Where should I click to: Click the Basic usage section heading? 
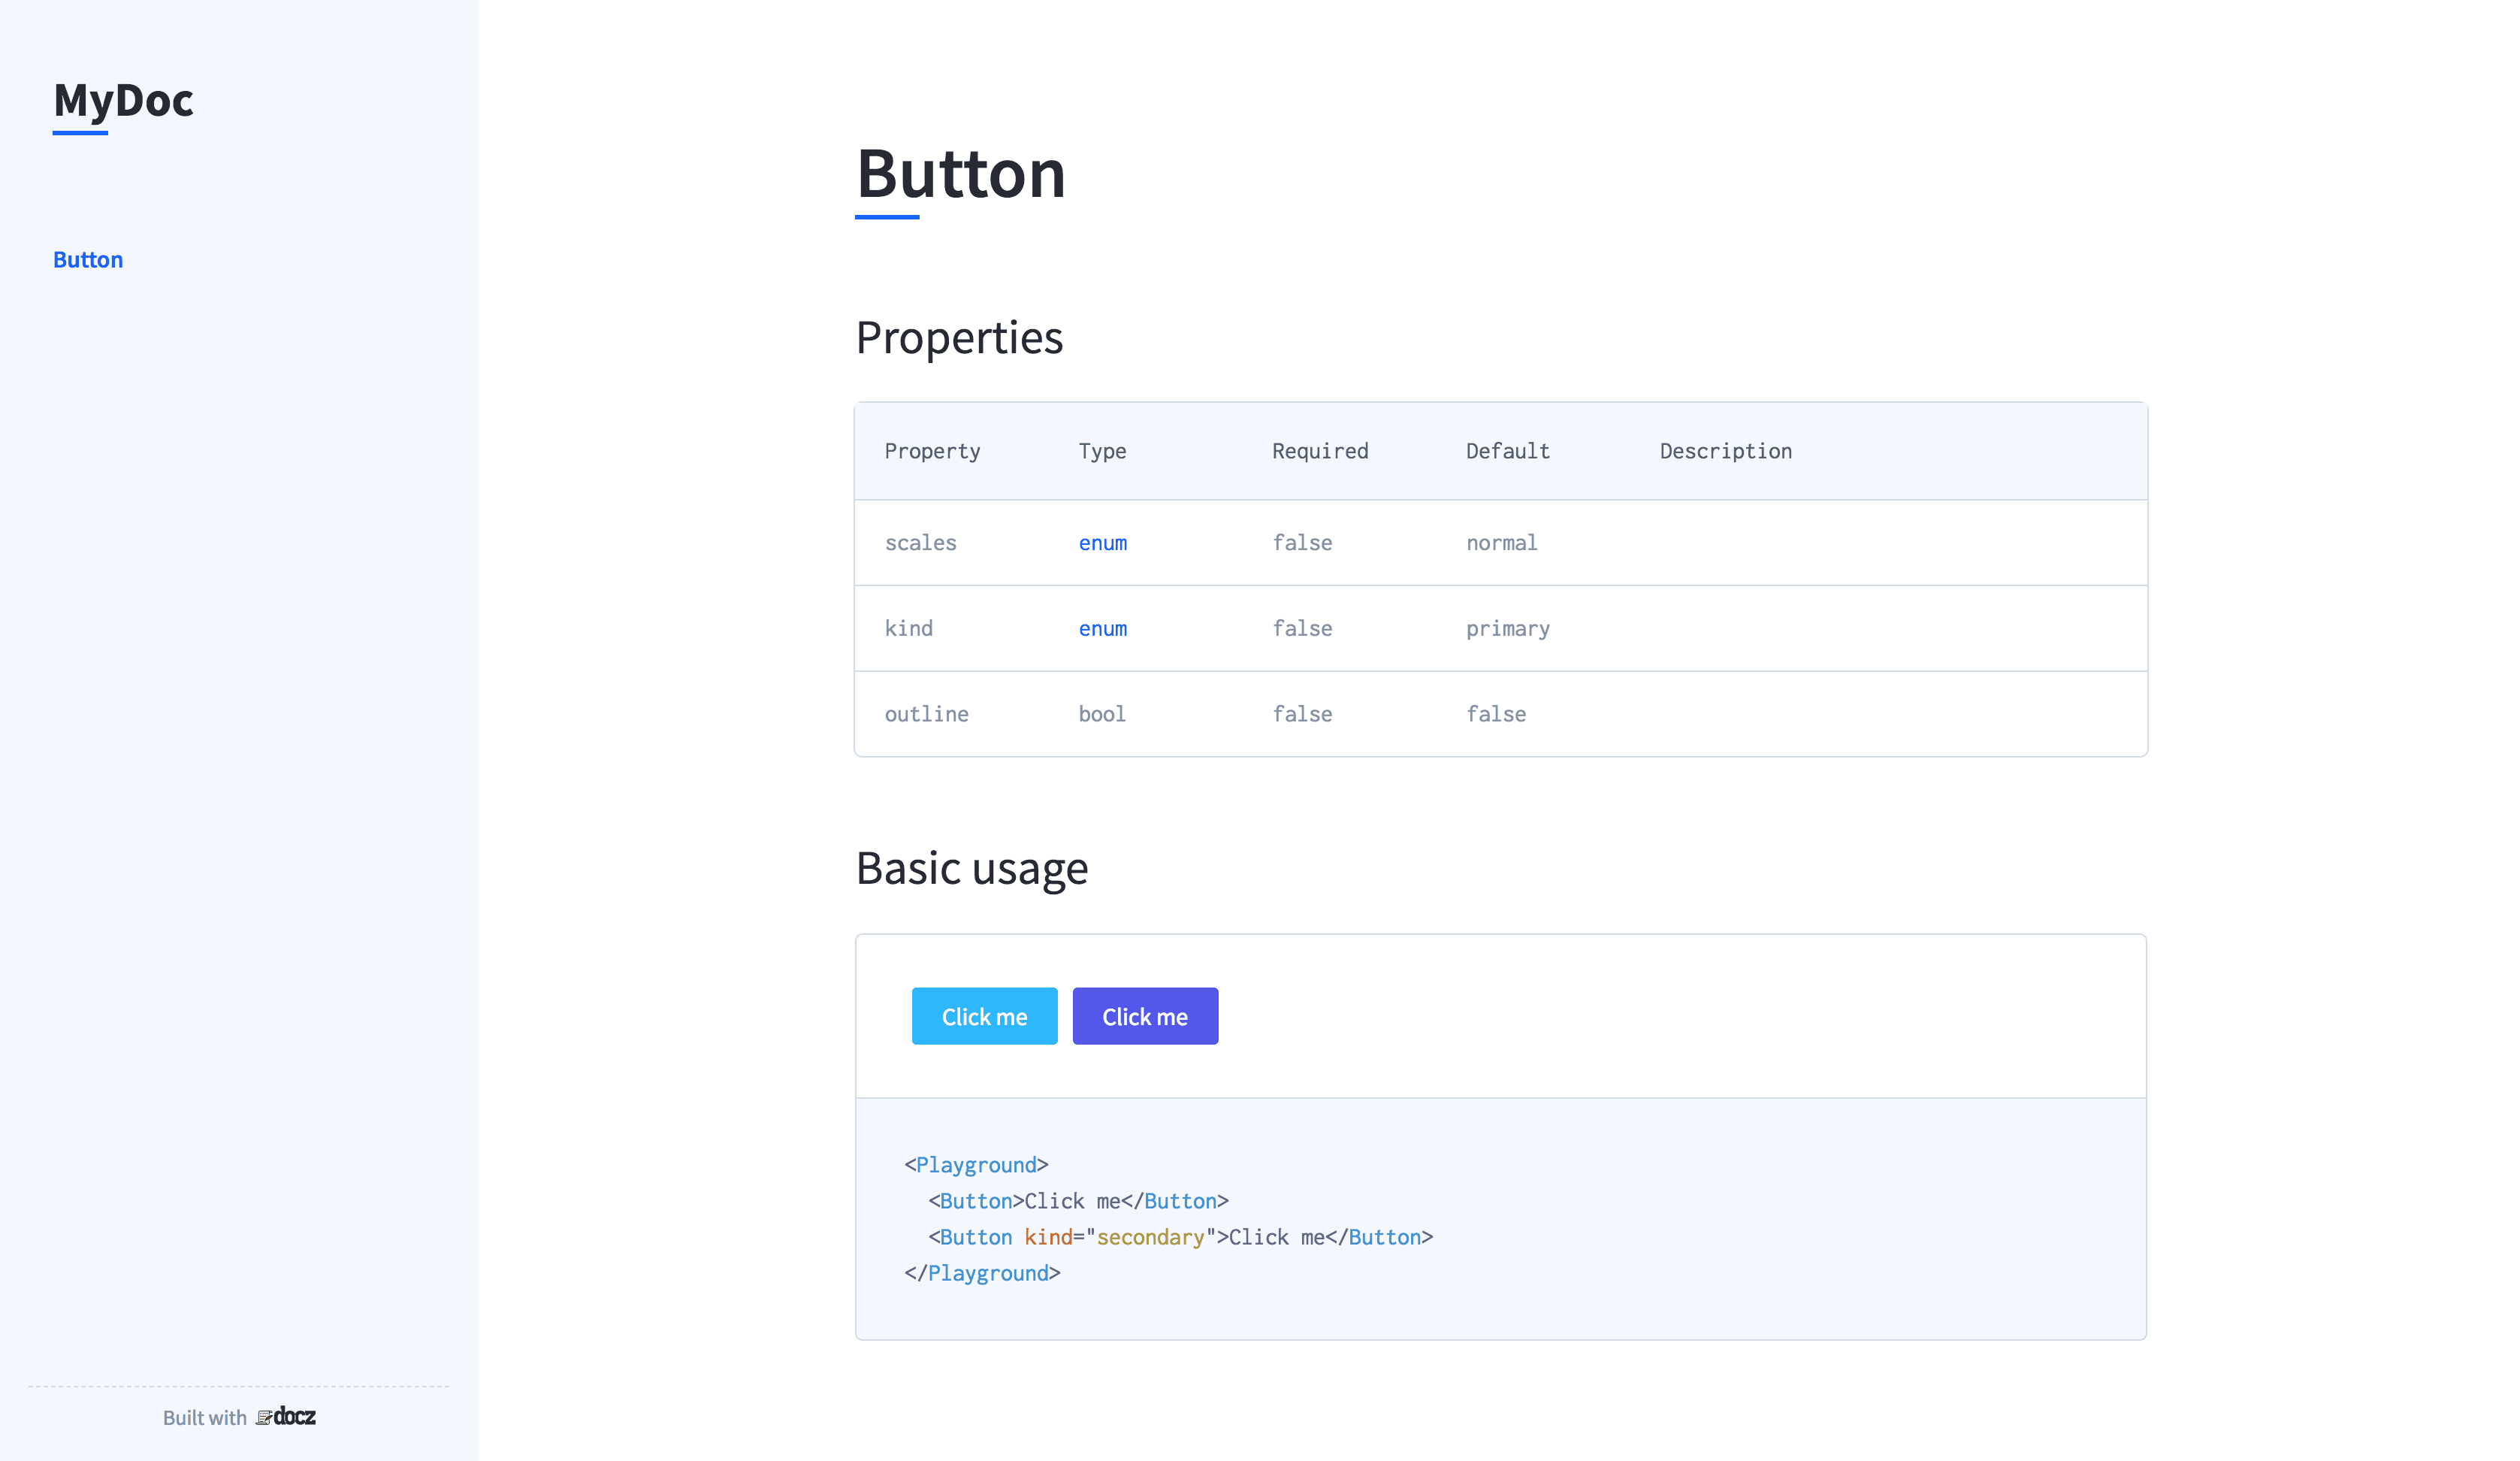[x=971, y=868]
